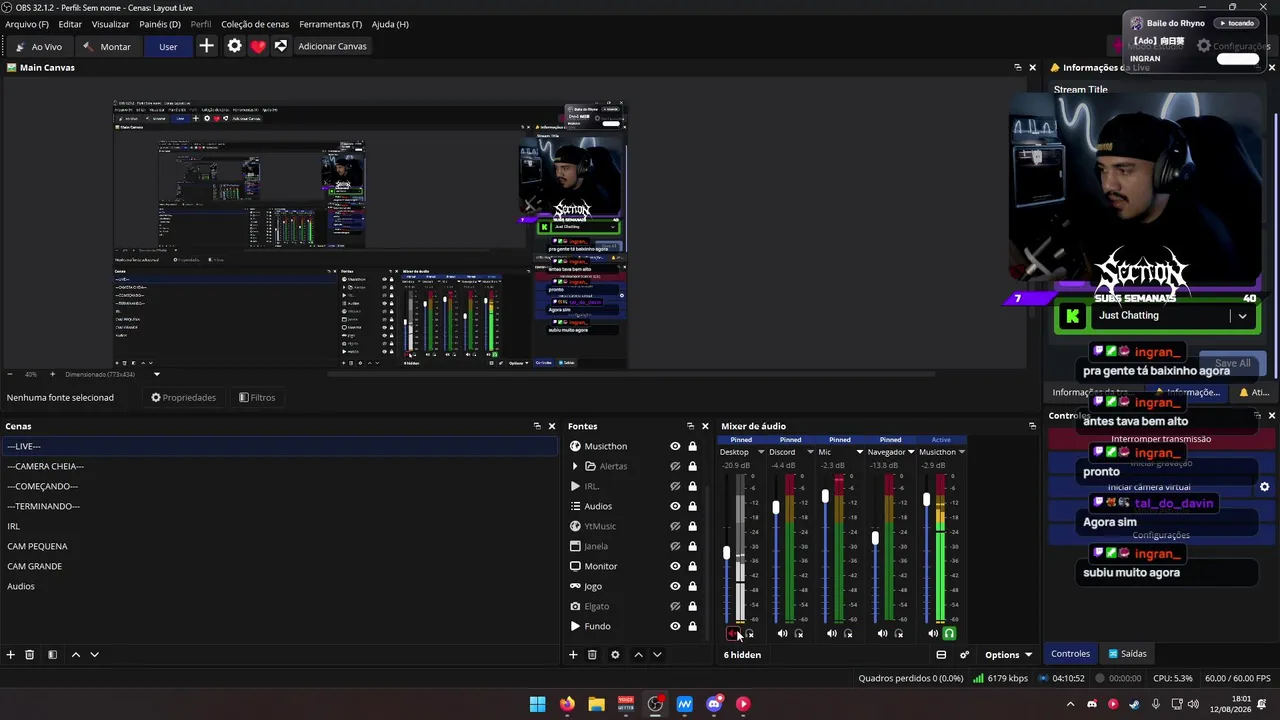Viewport: 1280px width, 720px height.
Task: Unmute the Desktop audio channel
Action: click(x=732, y=634)
